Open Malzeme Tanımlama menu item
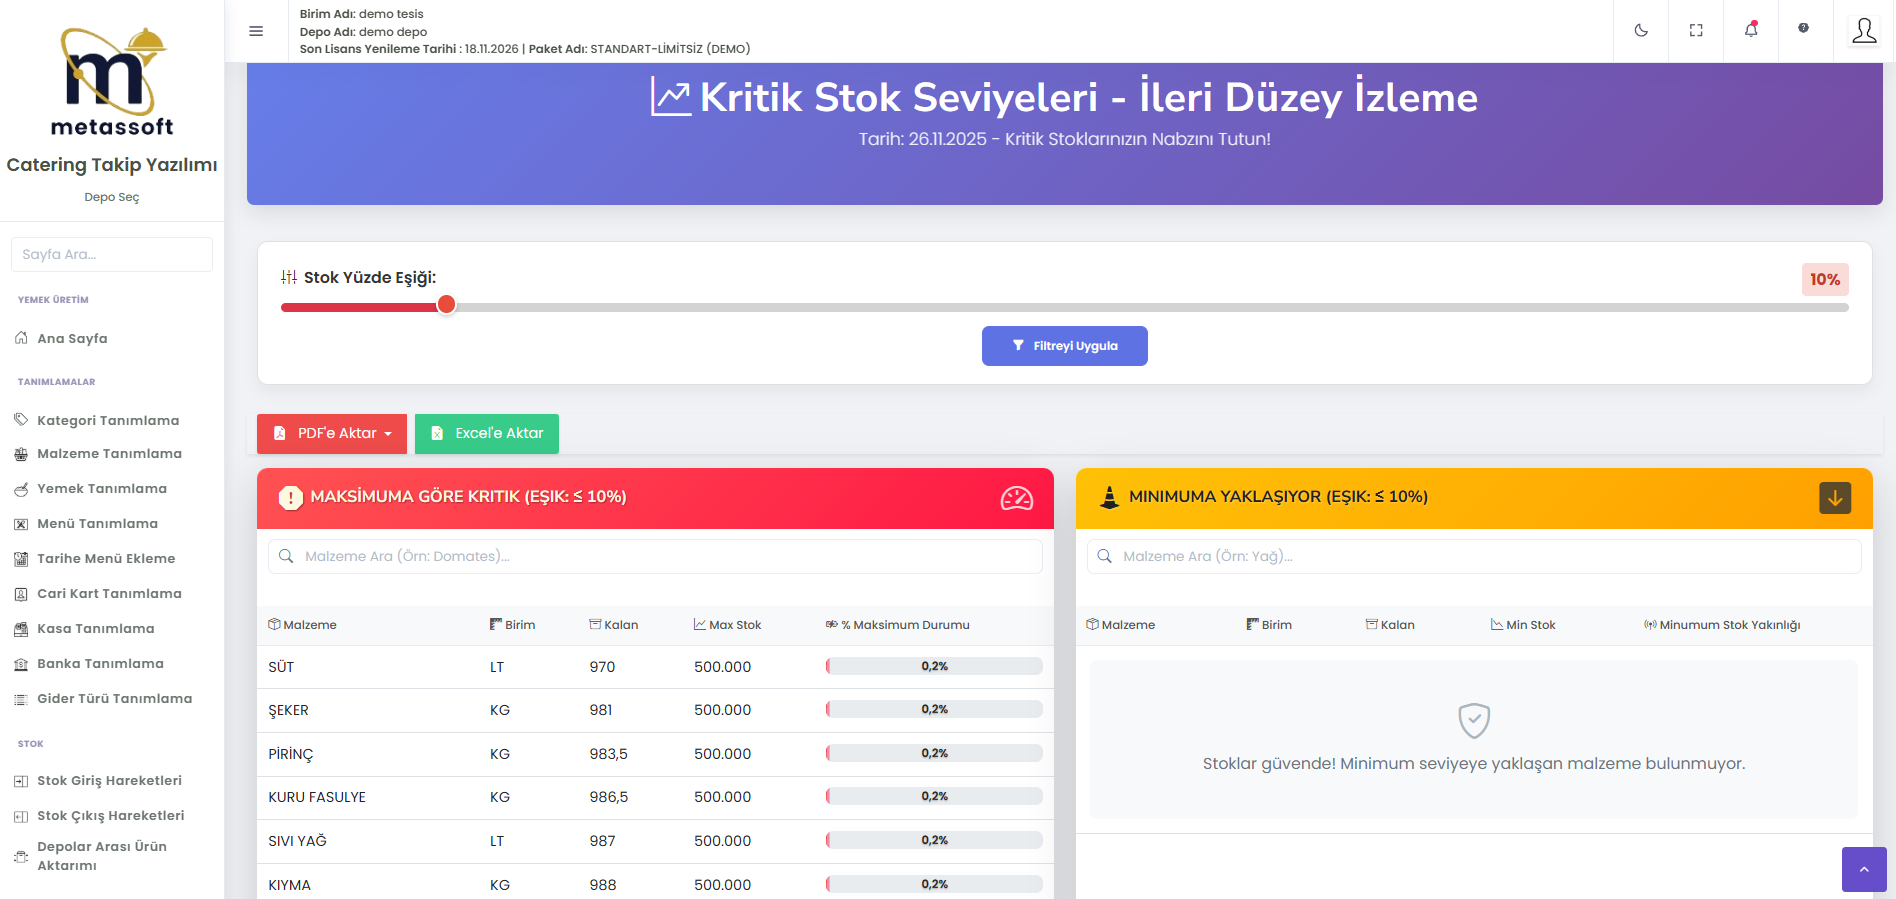The height and width of the screenshot is (899, 1896). click(109, 454)
